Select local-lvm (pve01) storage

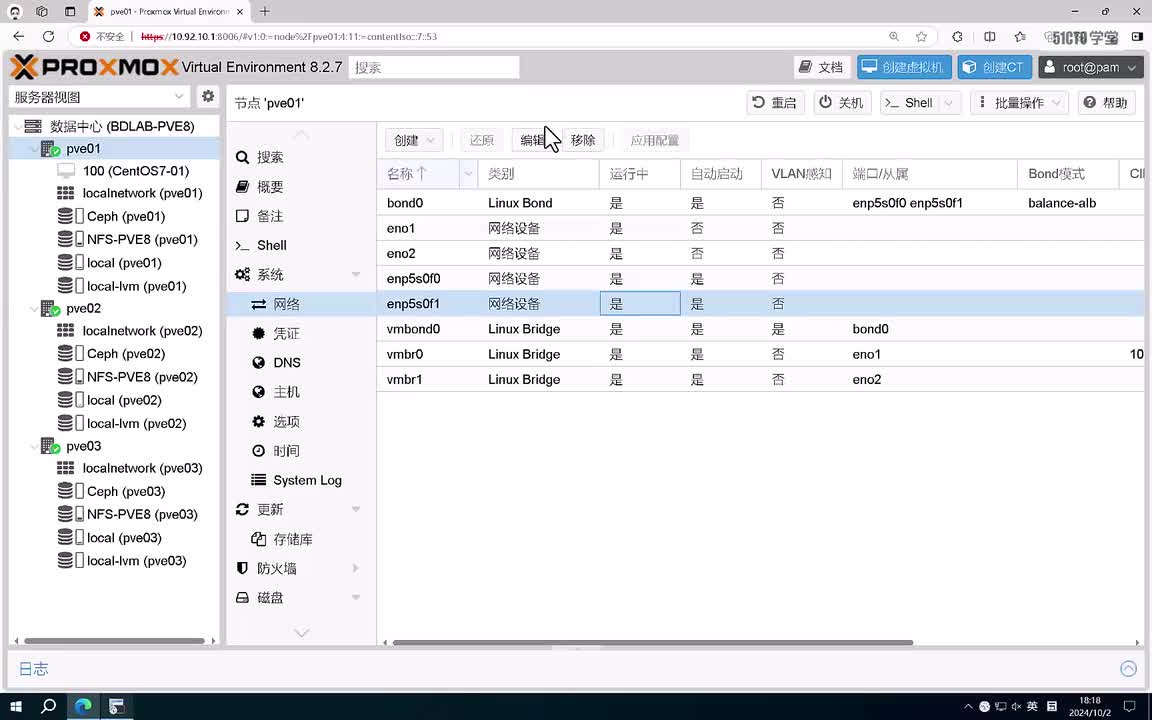[136, 286]
